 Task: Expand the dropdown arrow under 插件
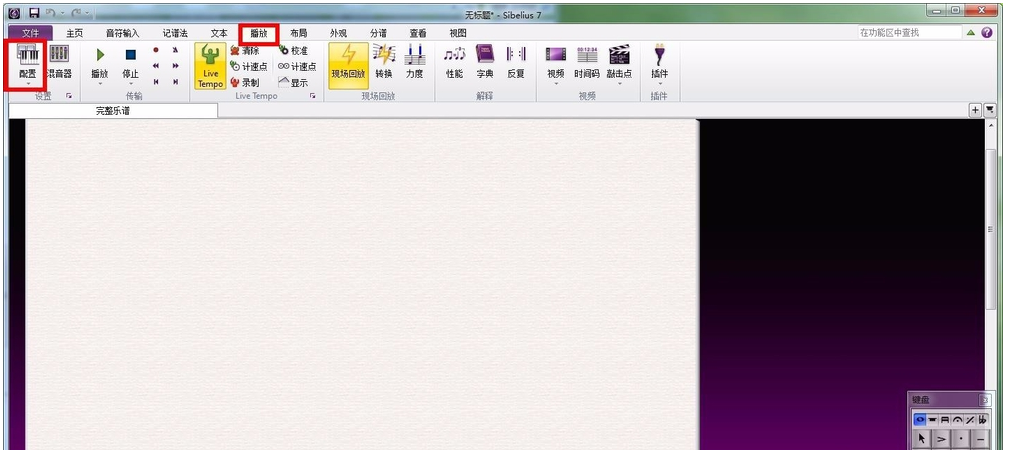coord(660,84)
